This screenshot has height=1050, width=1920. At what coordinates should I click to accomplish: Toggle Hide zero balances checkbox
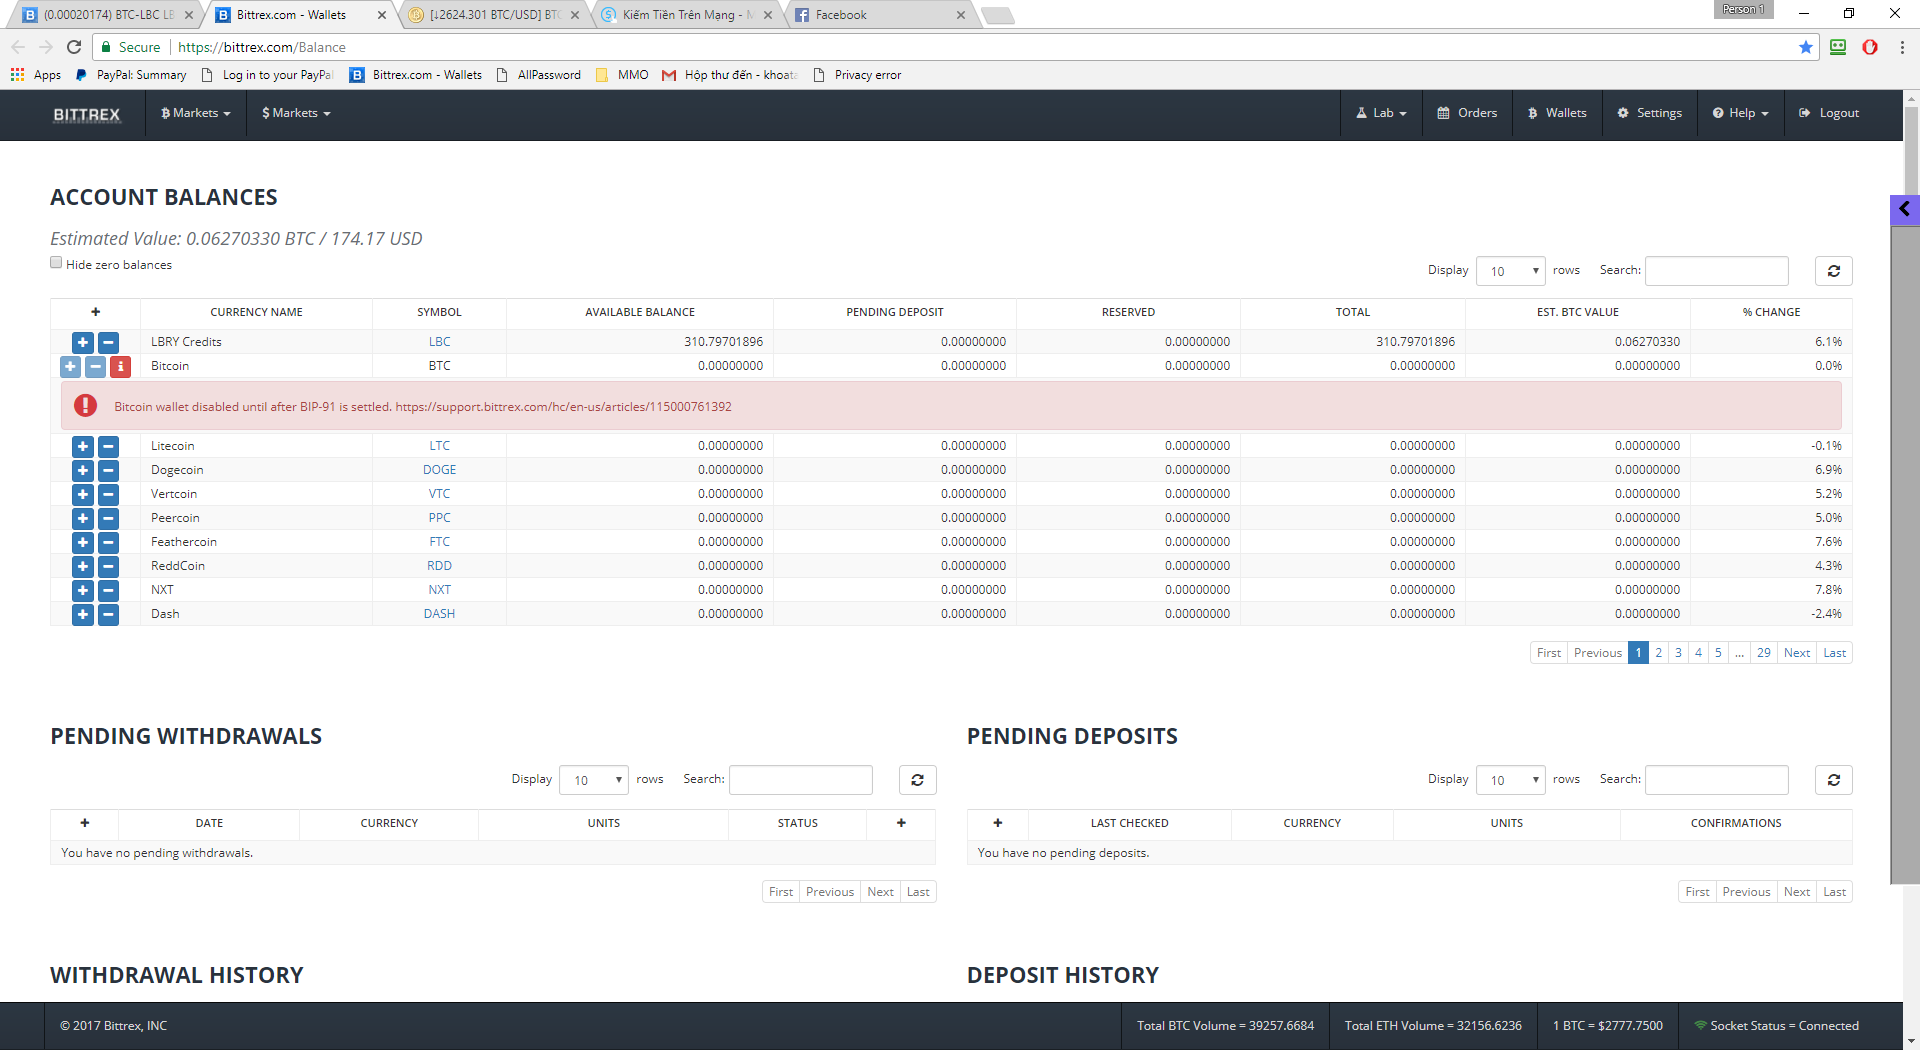[56, 263]
